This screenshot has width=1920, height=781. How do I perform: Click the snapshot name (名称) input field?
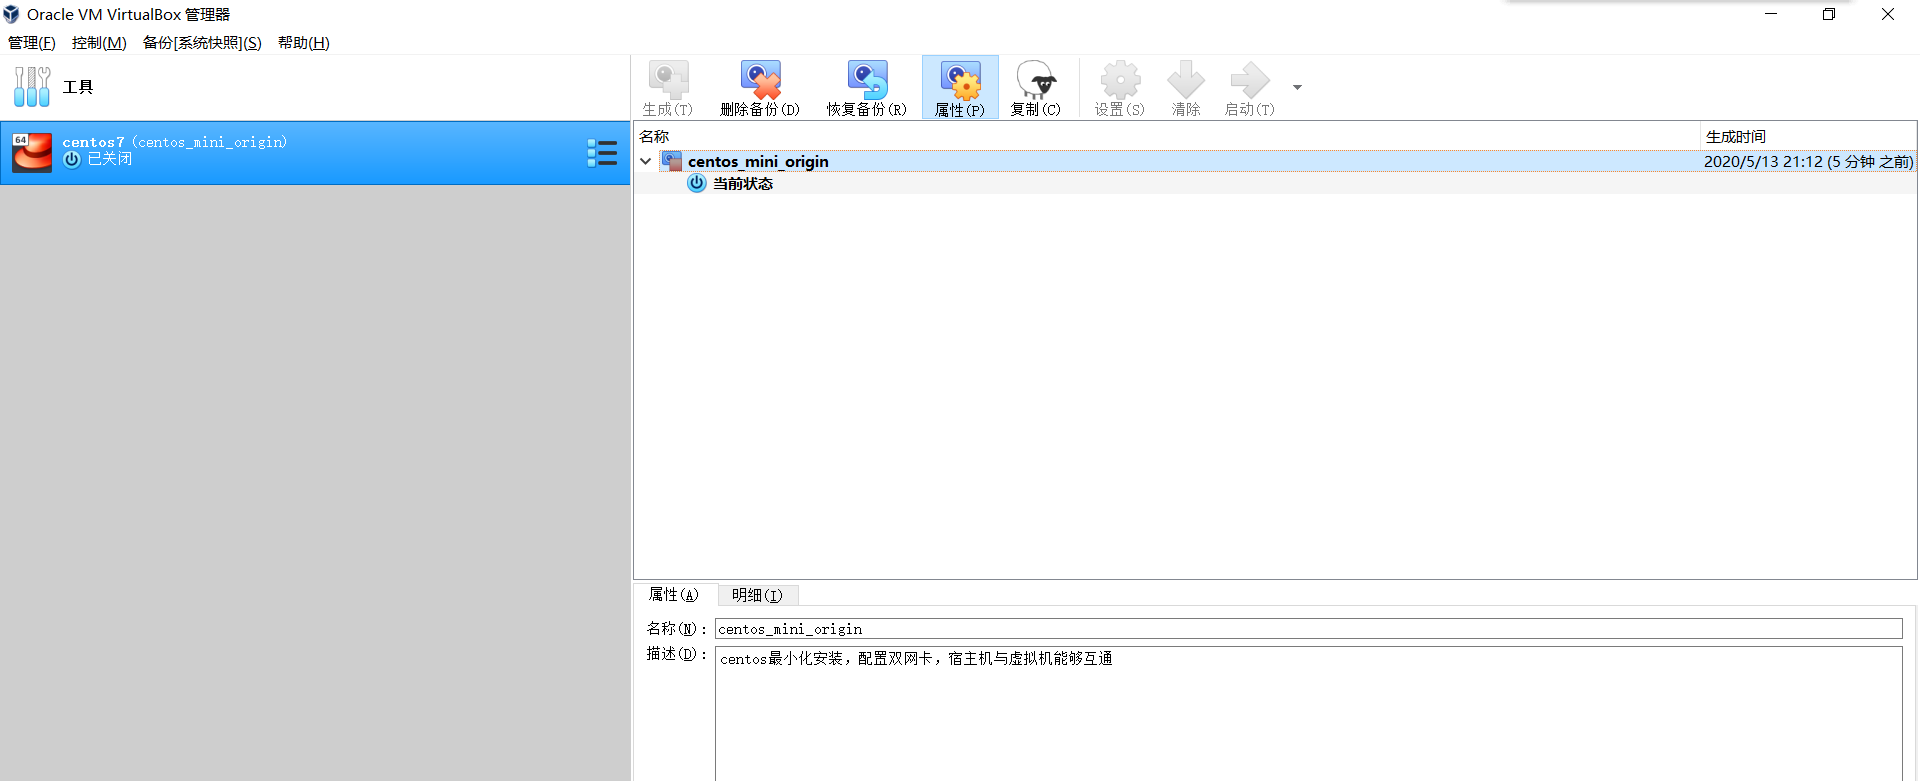1308,628
